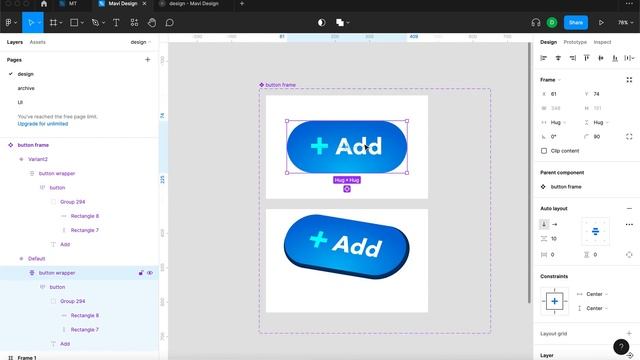
Task: Edit the corner radius field
Action: 602,136
